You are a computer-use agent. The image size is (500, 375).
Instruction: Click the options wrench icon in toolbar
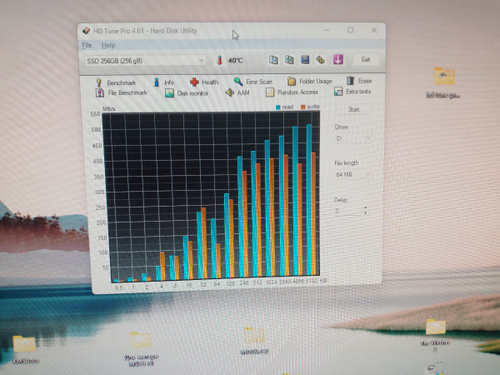(x=321, y=60)
